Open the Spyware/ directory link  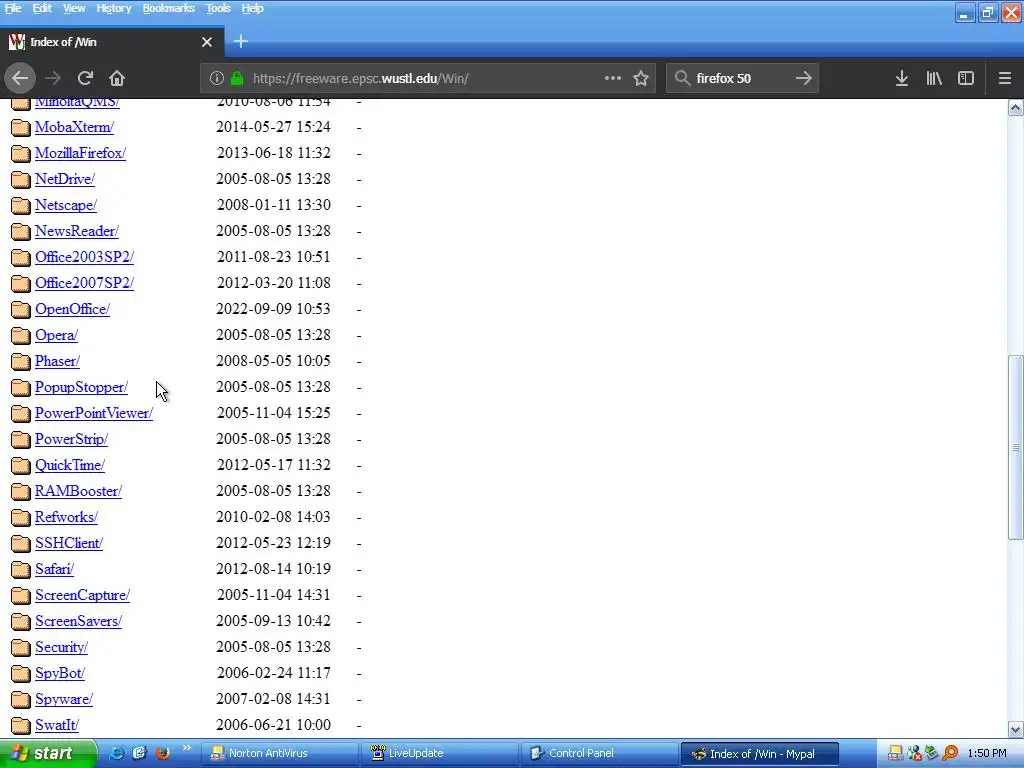click(64, 699)
